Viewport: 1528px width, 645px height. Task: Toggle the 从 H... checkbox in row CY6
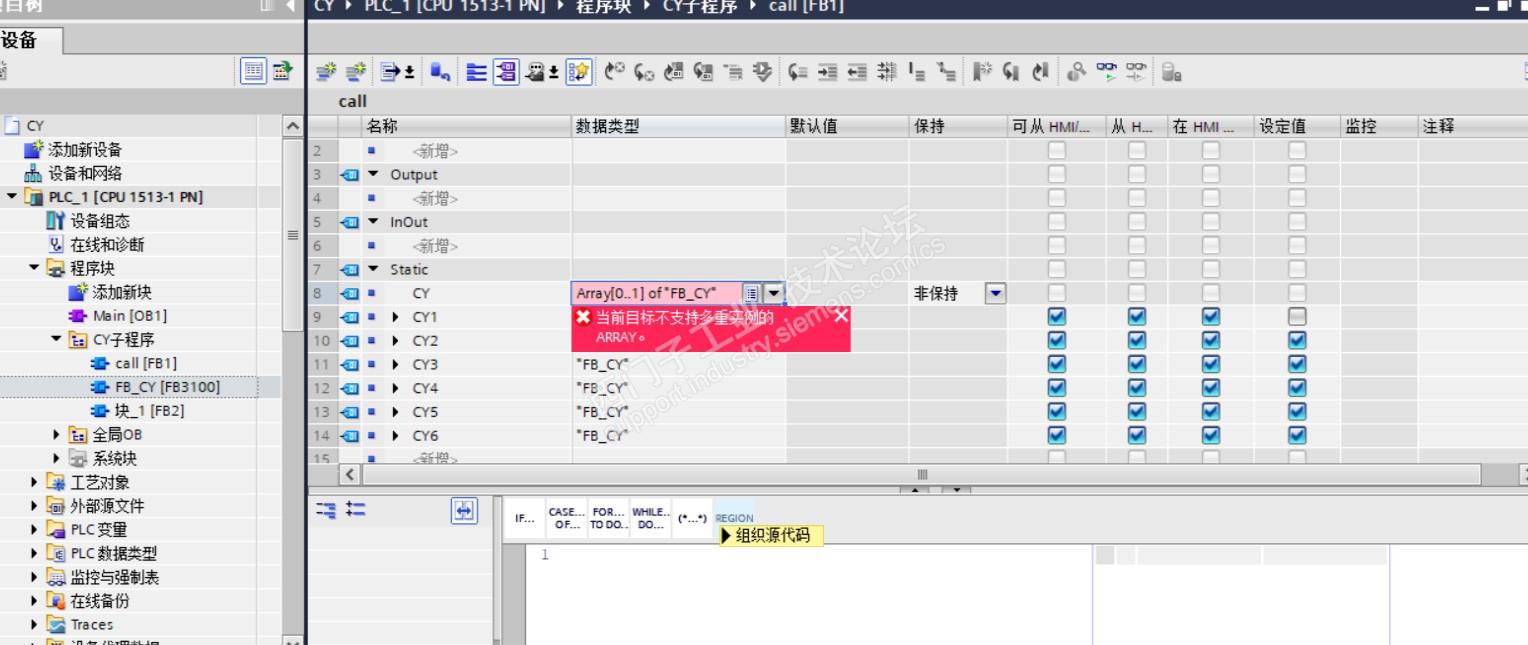(x=1136, y=436)
